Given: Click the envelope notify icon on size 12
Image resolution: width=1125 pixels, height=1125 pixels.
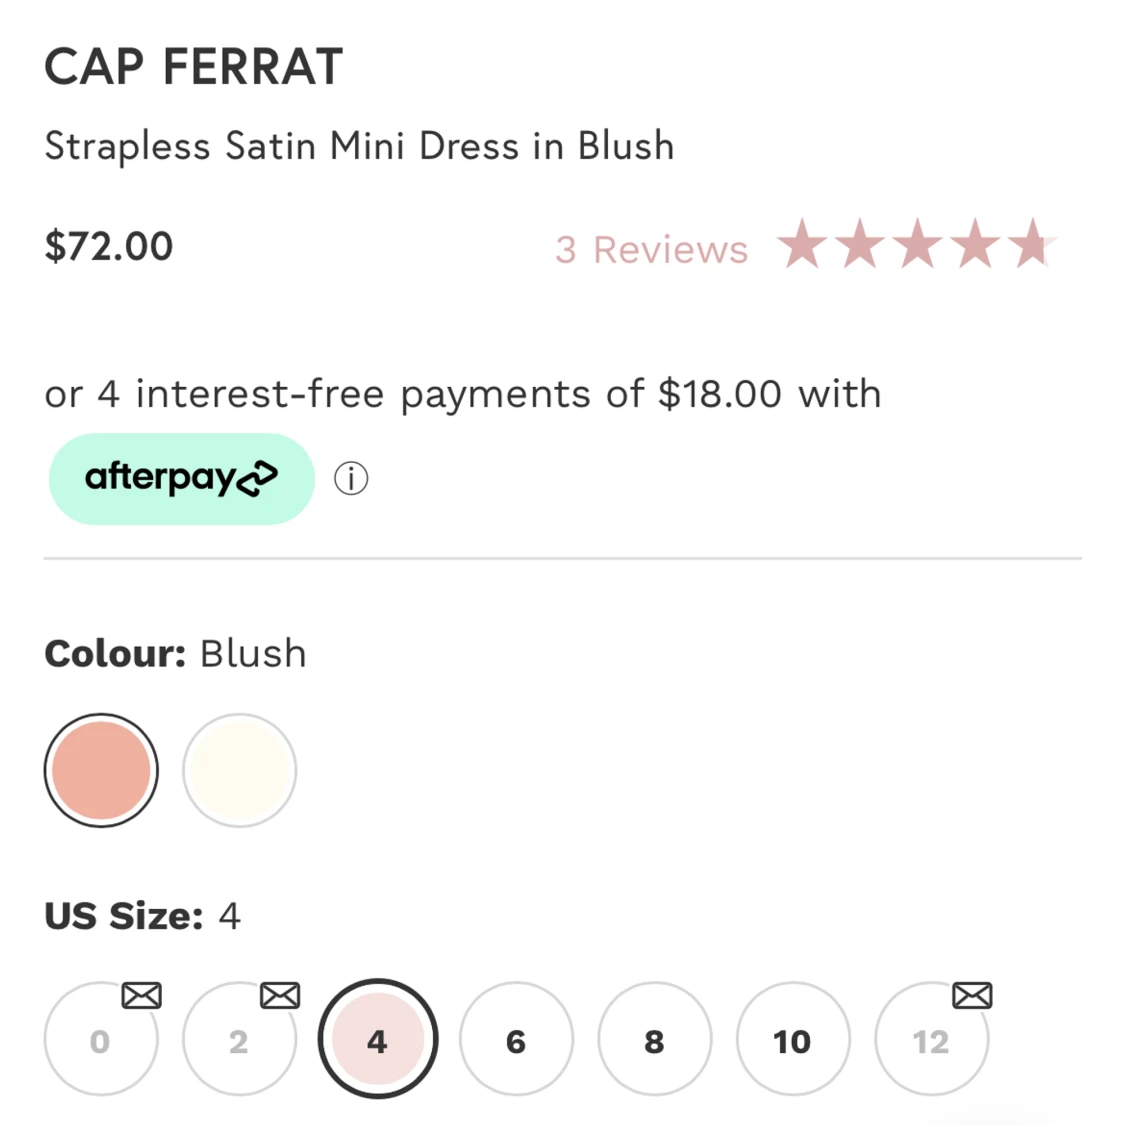Looking at the screenshot, I should pyautogui.click(x=972, y=995).
